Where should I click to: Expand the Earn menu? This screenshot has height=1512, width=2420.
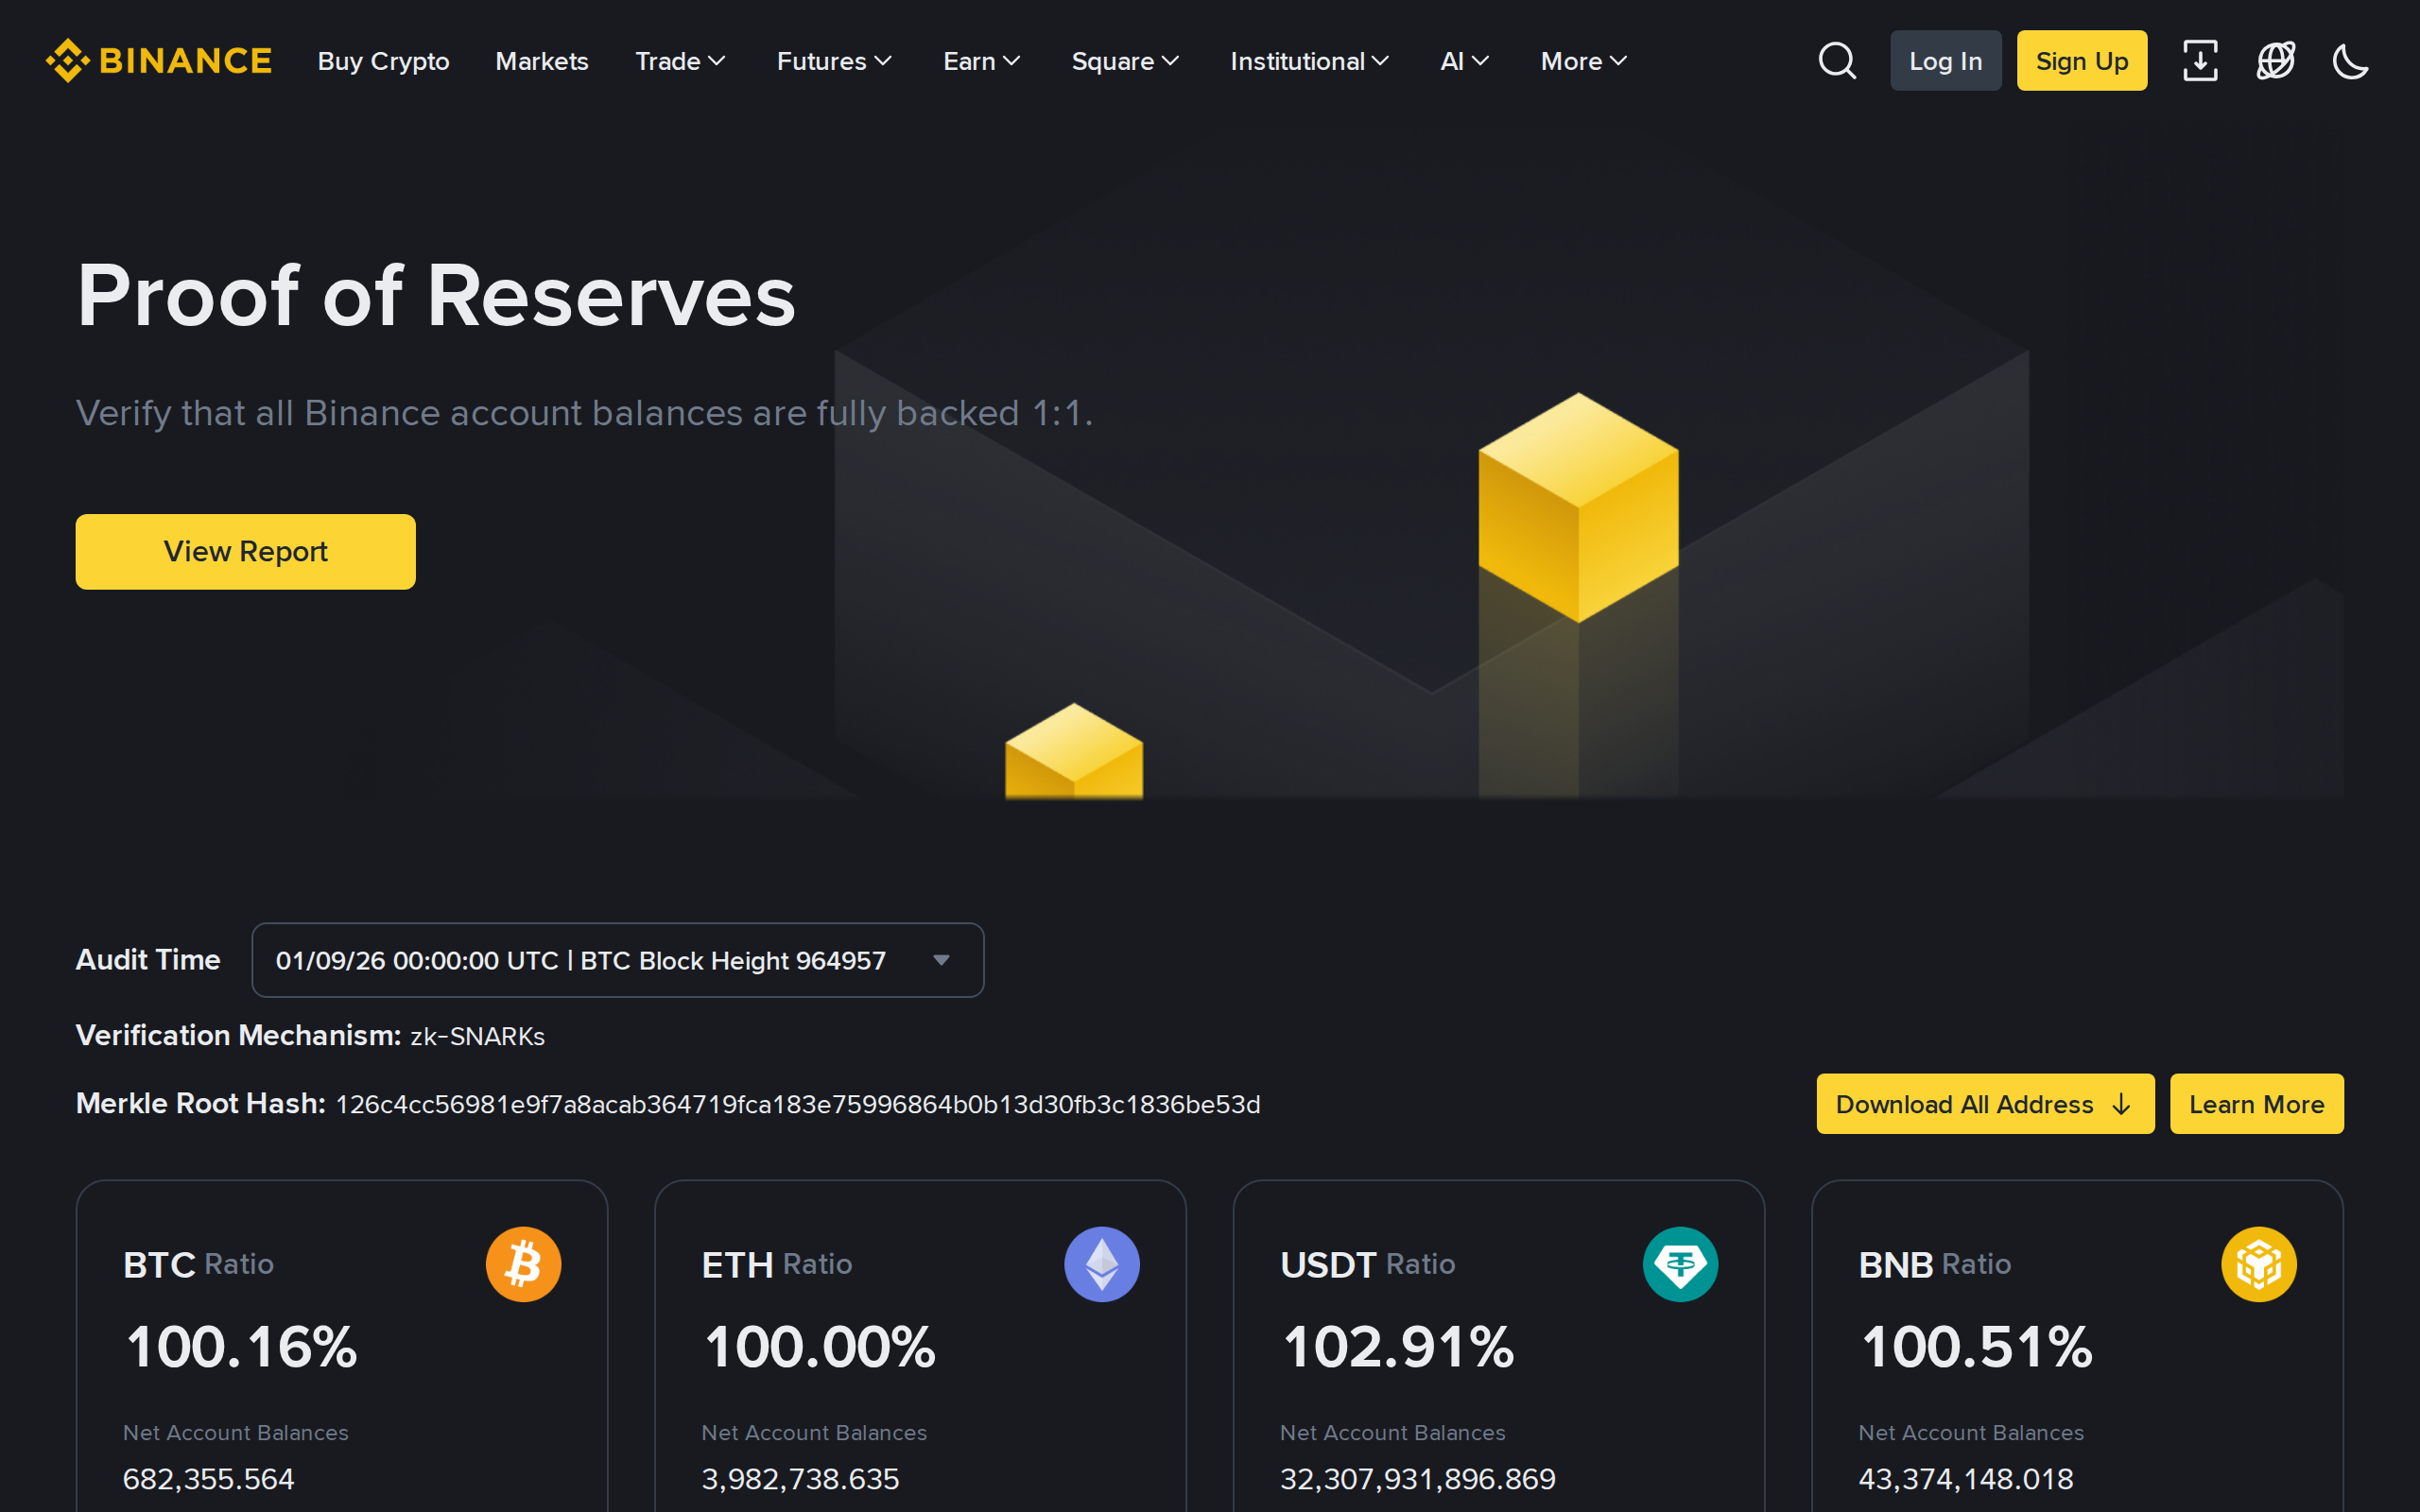(x=982, y=61)
